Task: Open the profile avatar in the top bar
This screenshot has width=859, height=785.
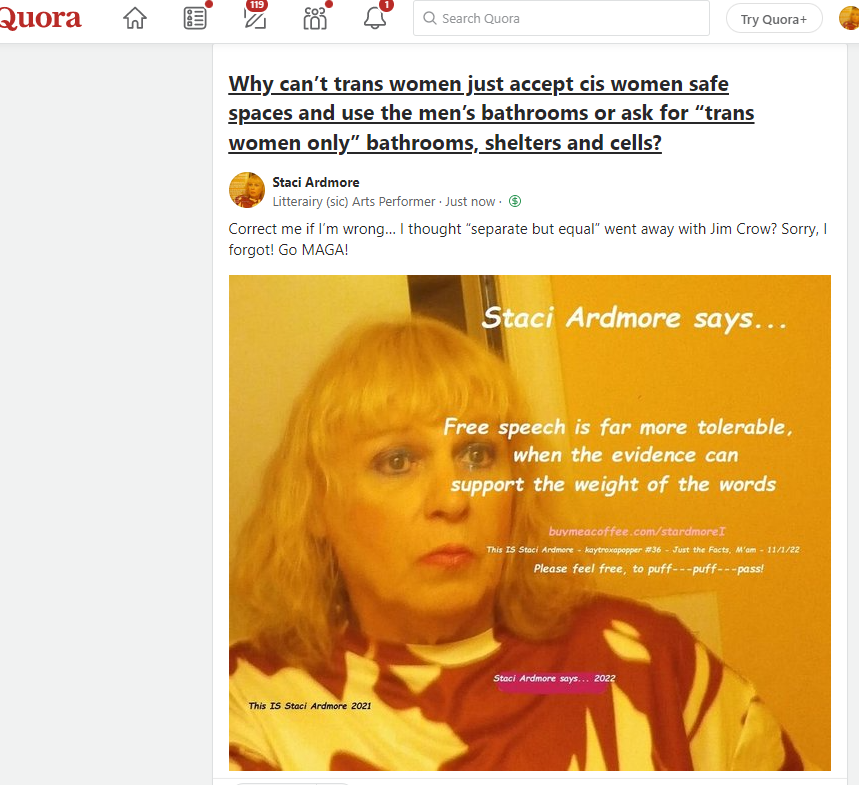Action: click(849, 18)
